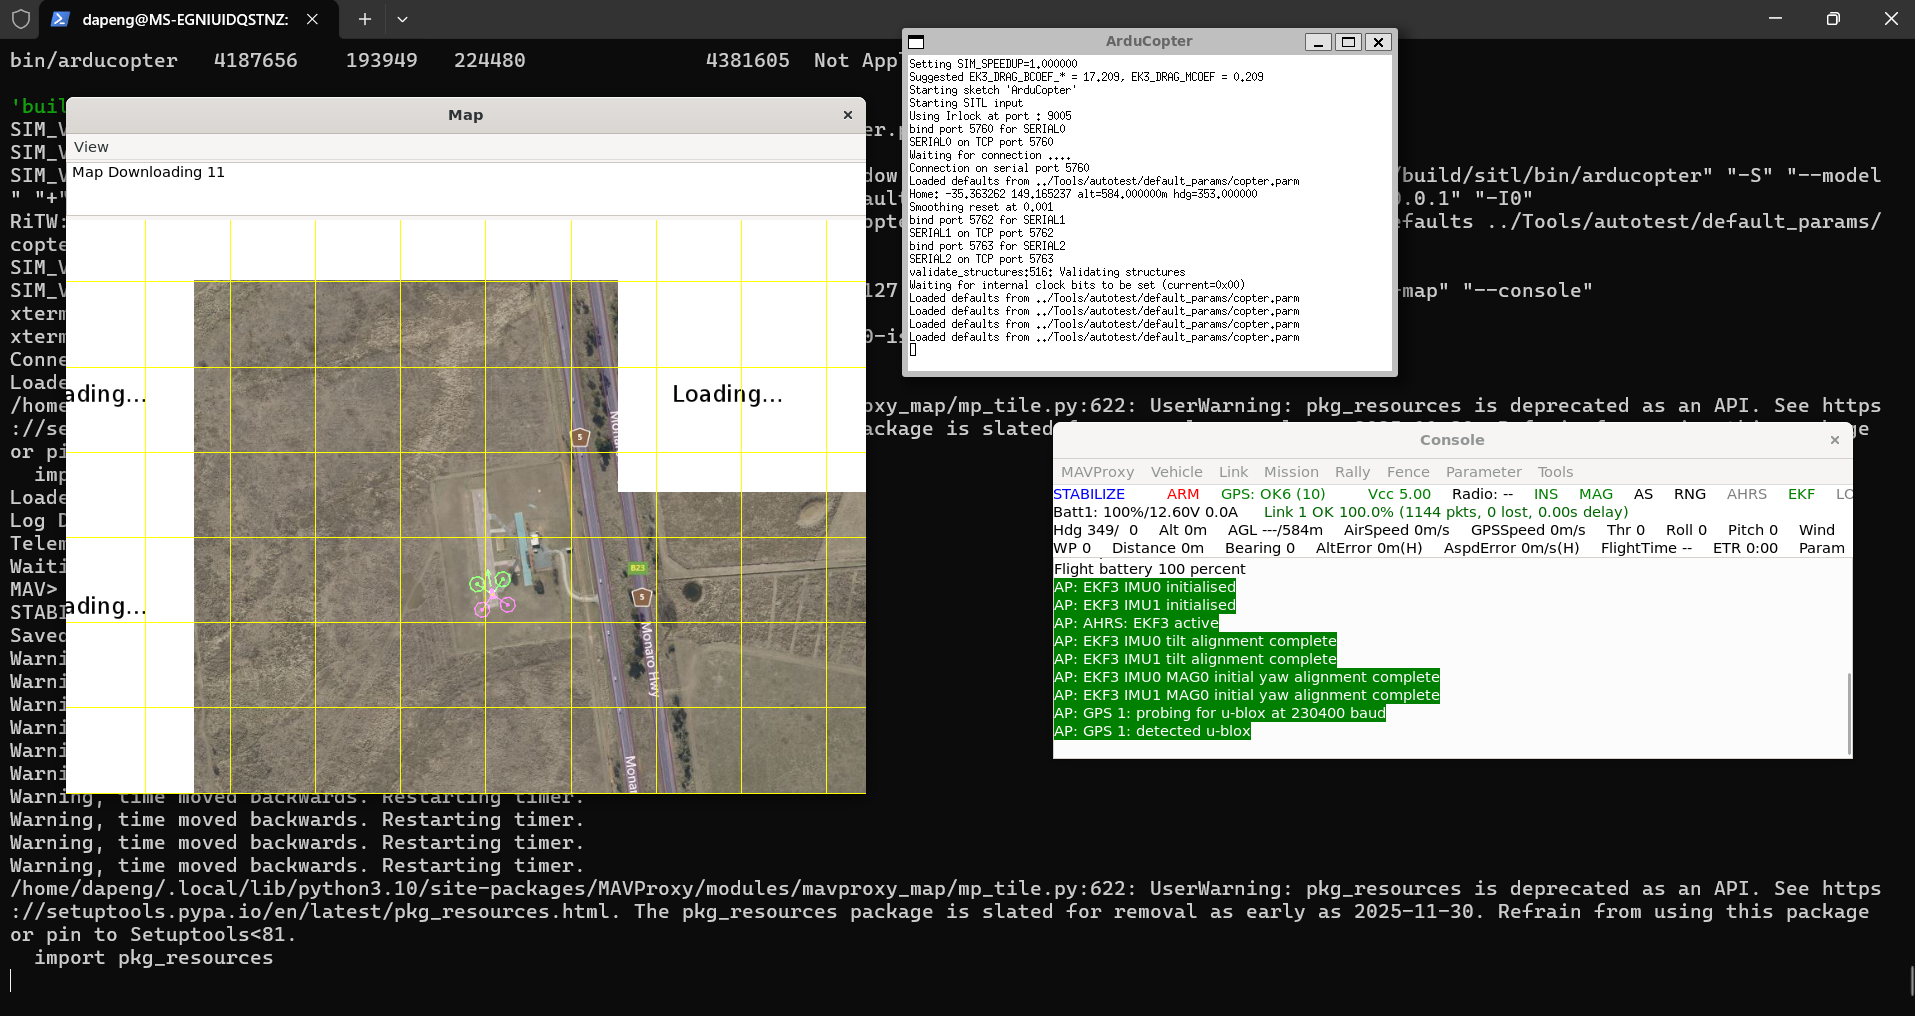Click the quadcopter vehicle icon on map
Image resolution: width=1915 pixels, height=1016 pixels.
coord(492,593)
